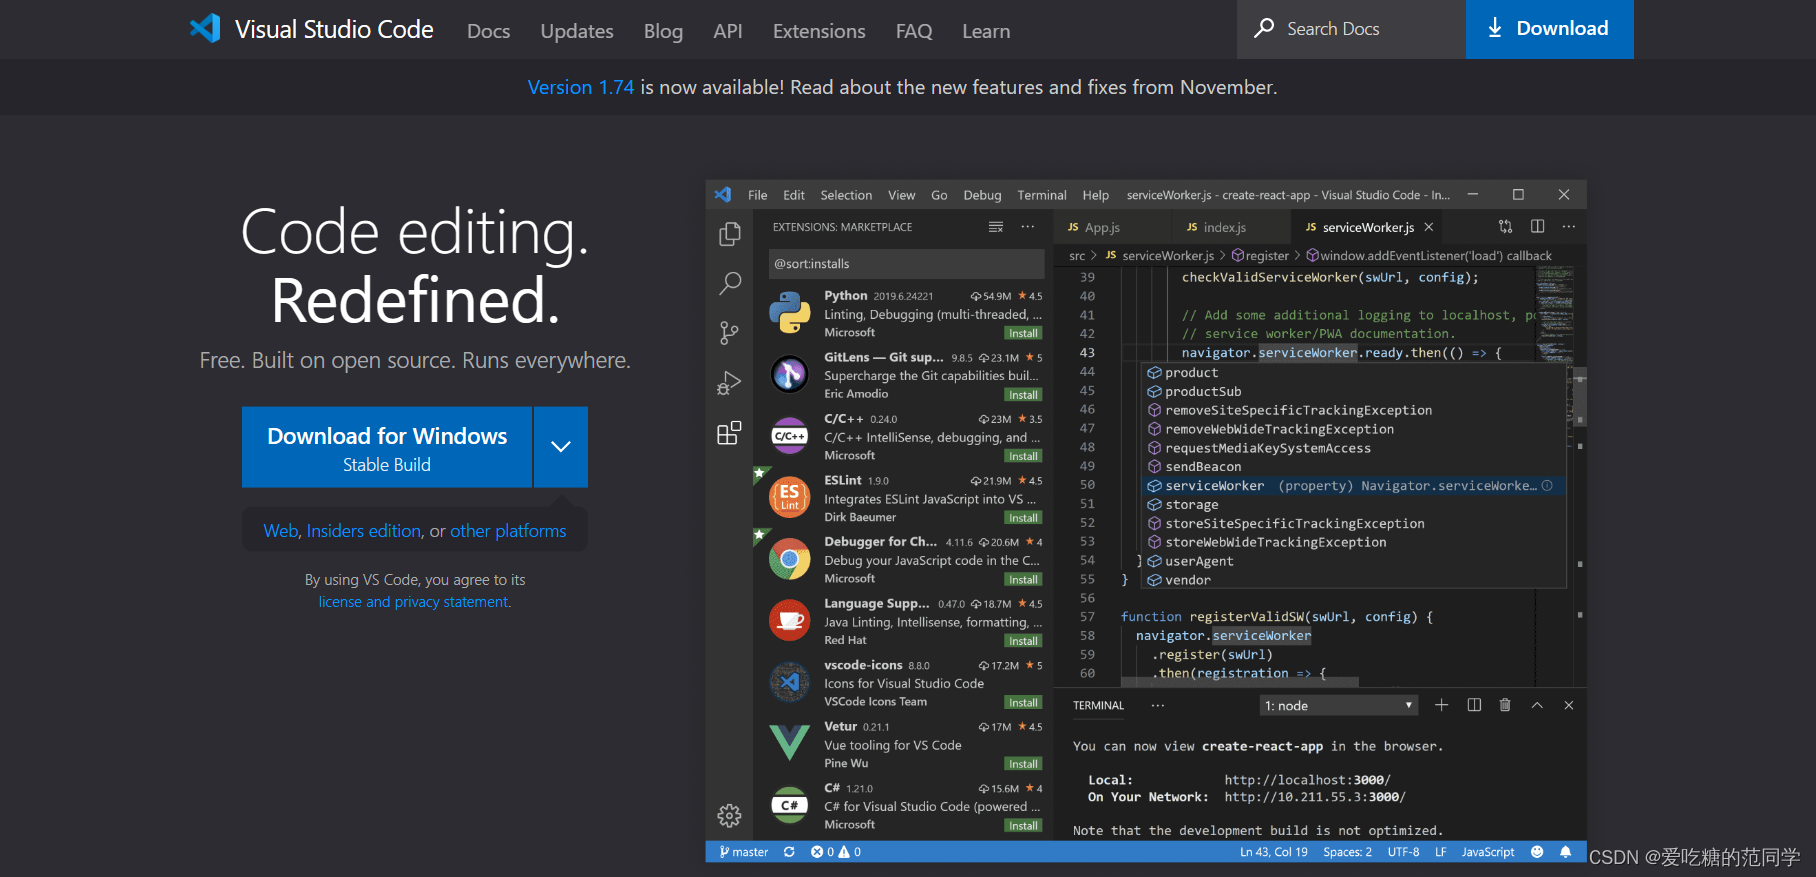The image size is (1816, 877).
Task: Click the split editor icon
Action: 1537,227
